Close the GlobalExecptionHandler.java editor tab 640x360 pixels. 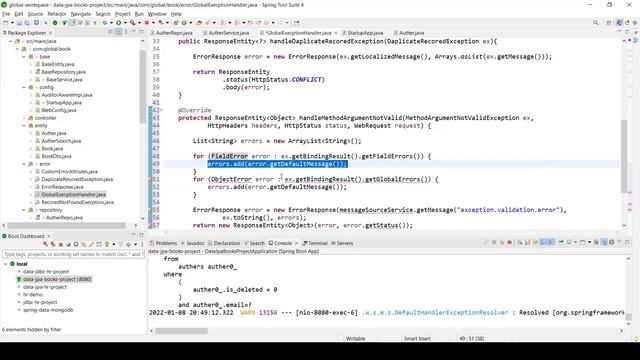point(336,33)
